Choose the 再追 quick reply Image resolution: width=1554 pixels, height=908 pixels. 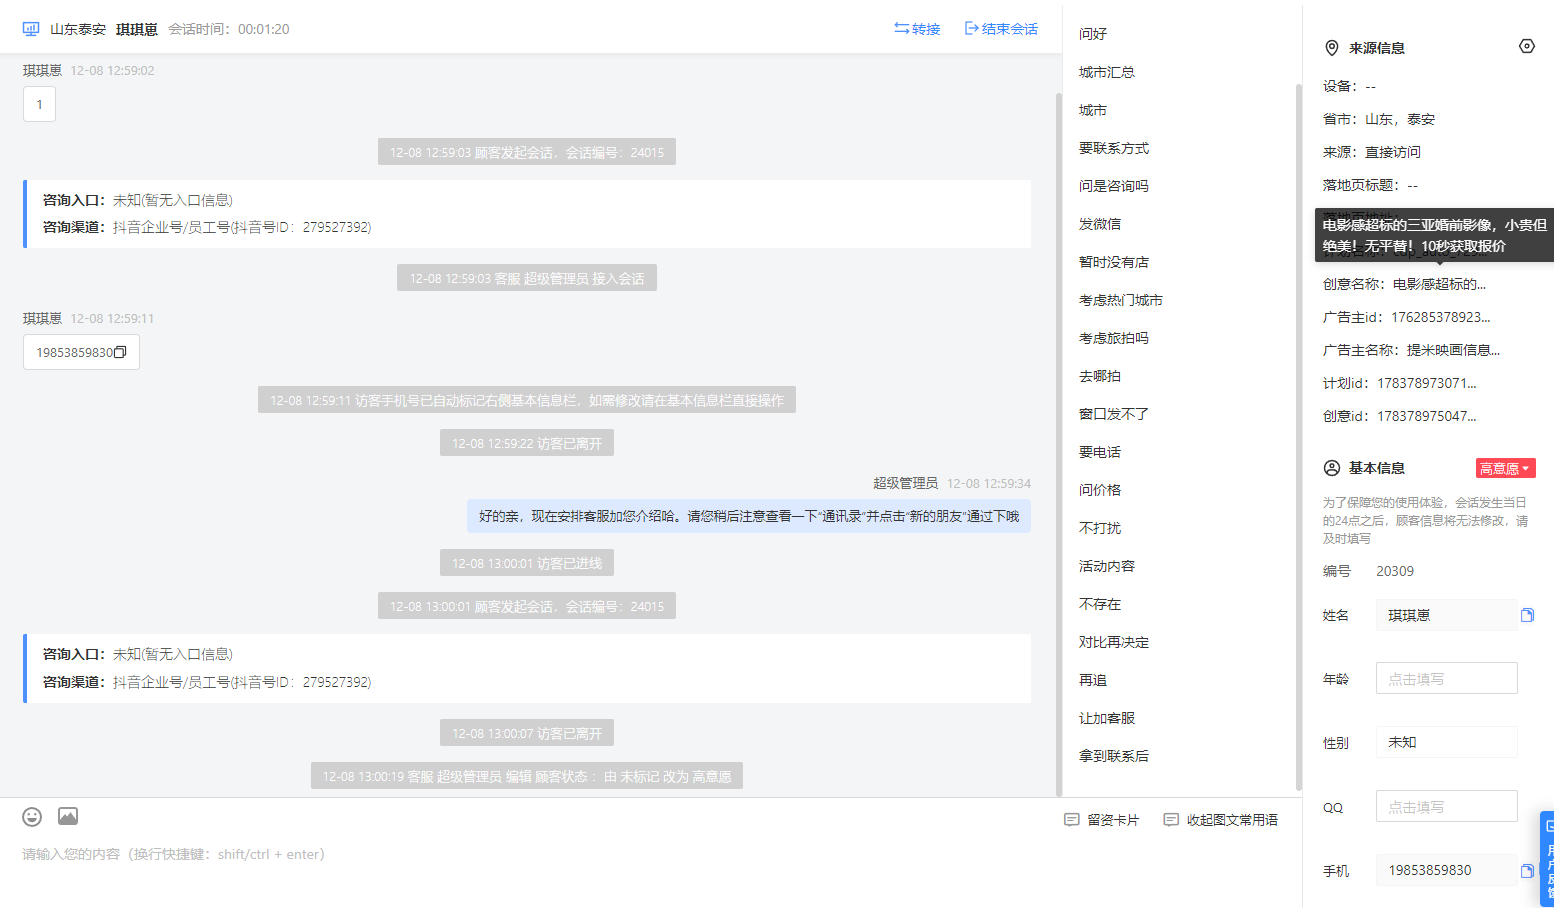(1093, 680)
